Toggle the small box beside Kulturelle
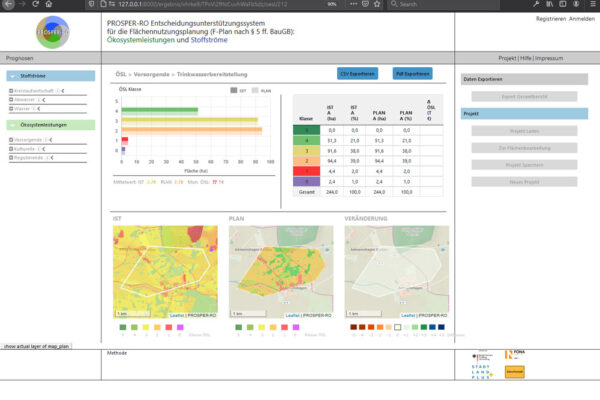This screenshot has width=600, height=400. [11, 149]
